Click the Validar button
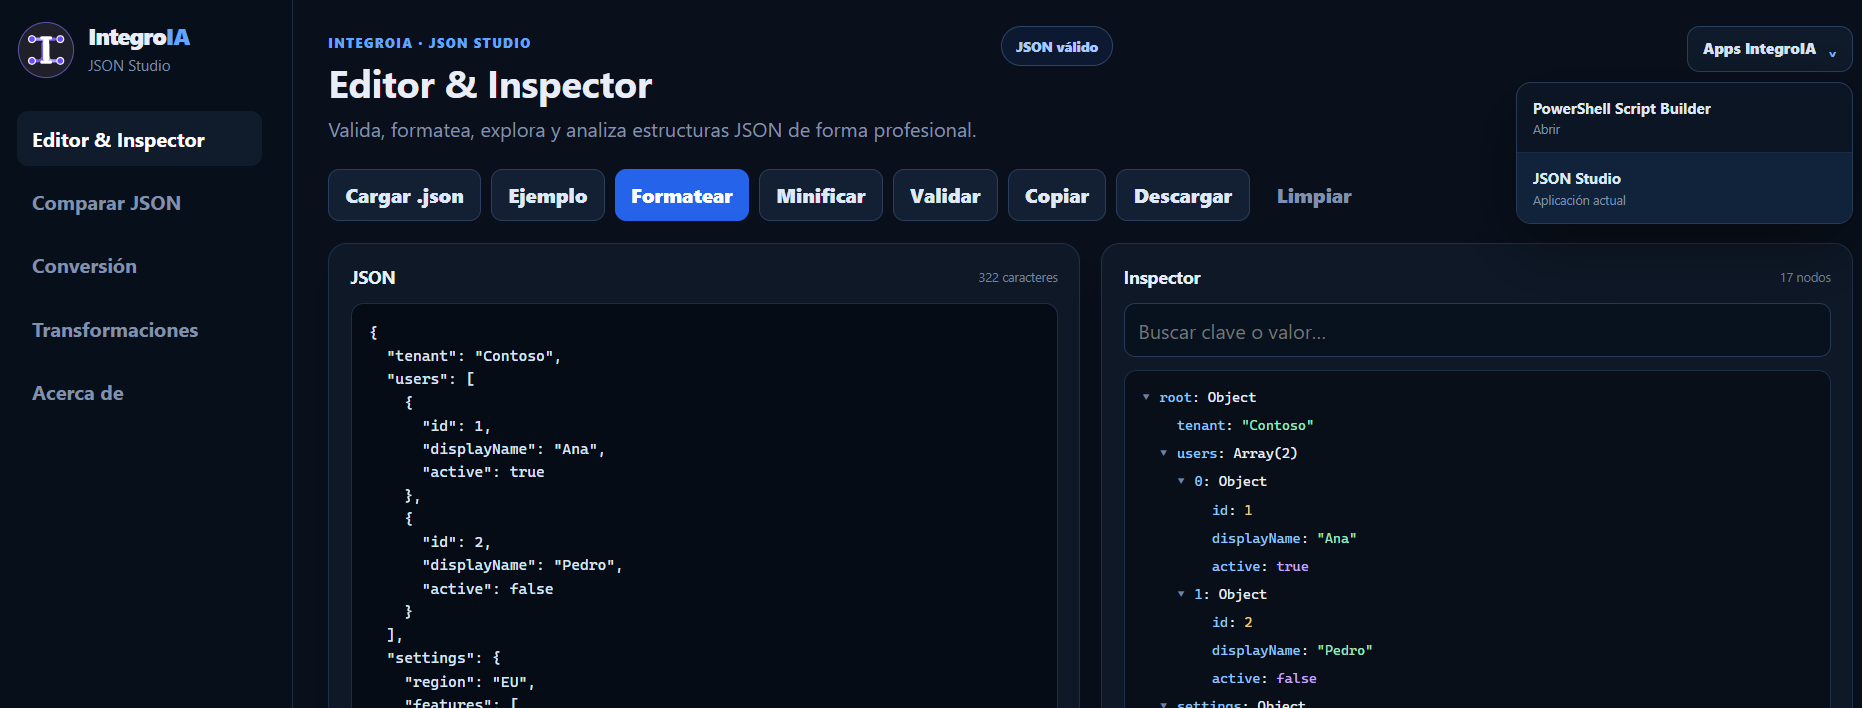 (945, 195)
